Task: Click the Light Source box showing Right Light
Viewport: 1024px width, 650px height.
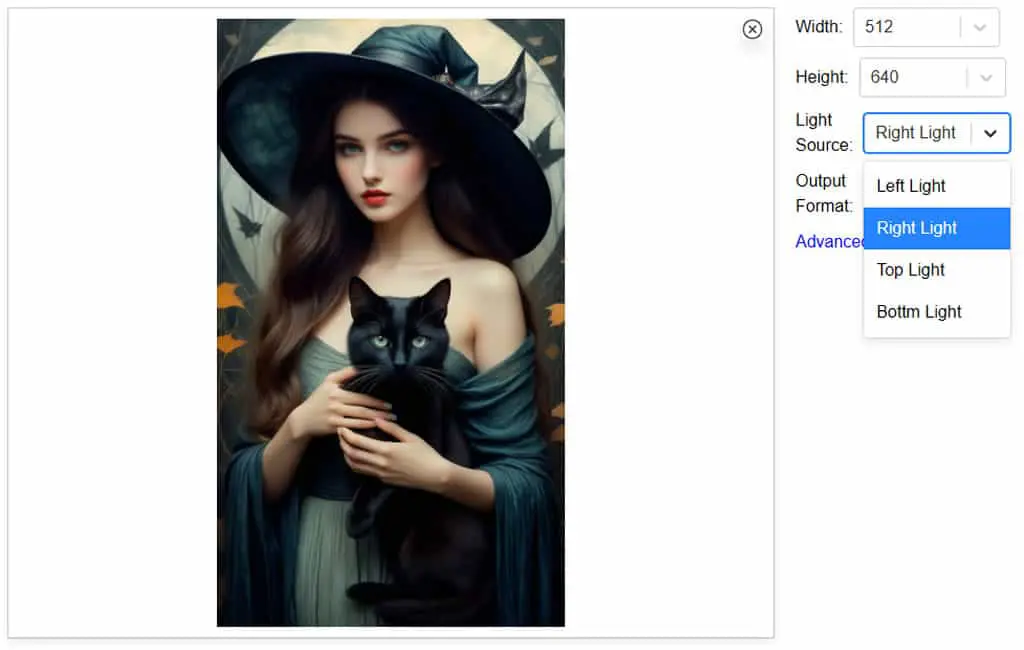Action: pos(936,133)
